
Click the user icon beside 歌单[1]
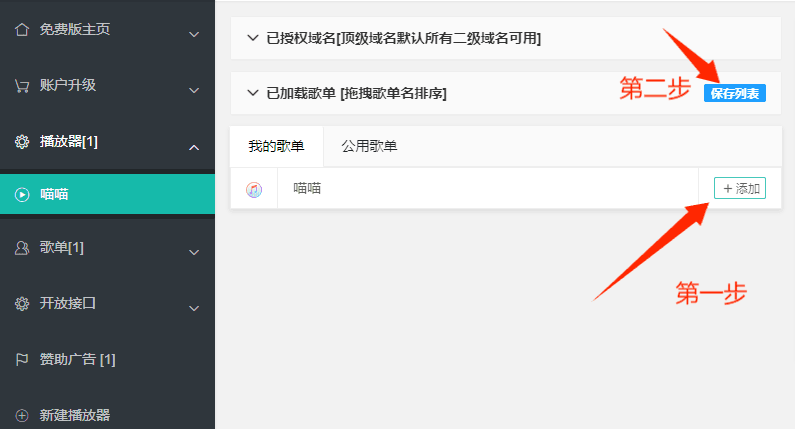pos(22,247)
